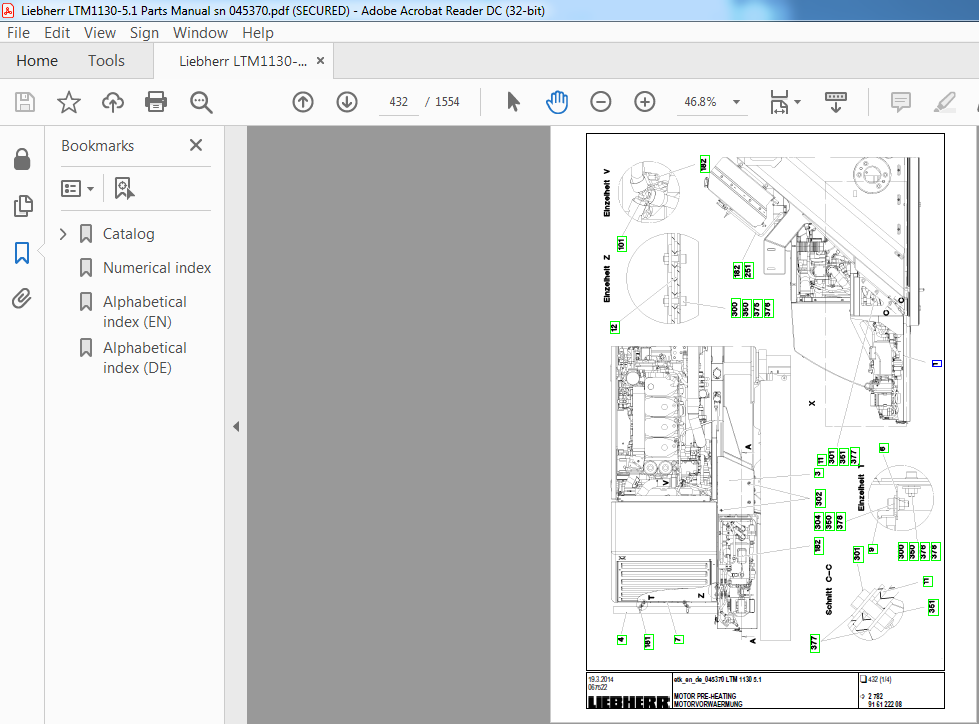Click part label 302 on the diagram
The height and width of the screenshot is (724, 979).
(x=819, y=499)
